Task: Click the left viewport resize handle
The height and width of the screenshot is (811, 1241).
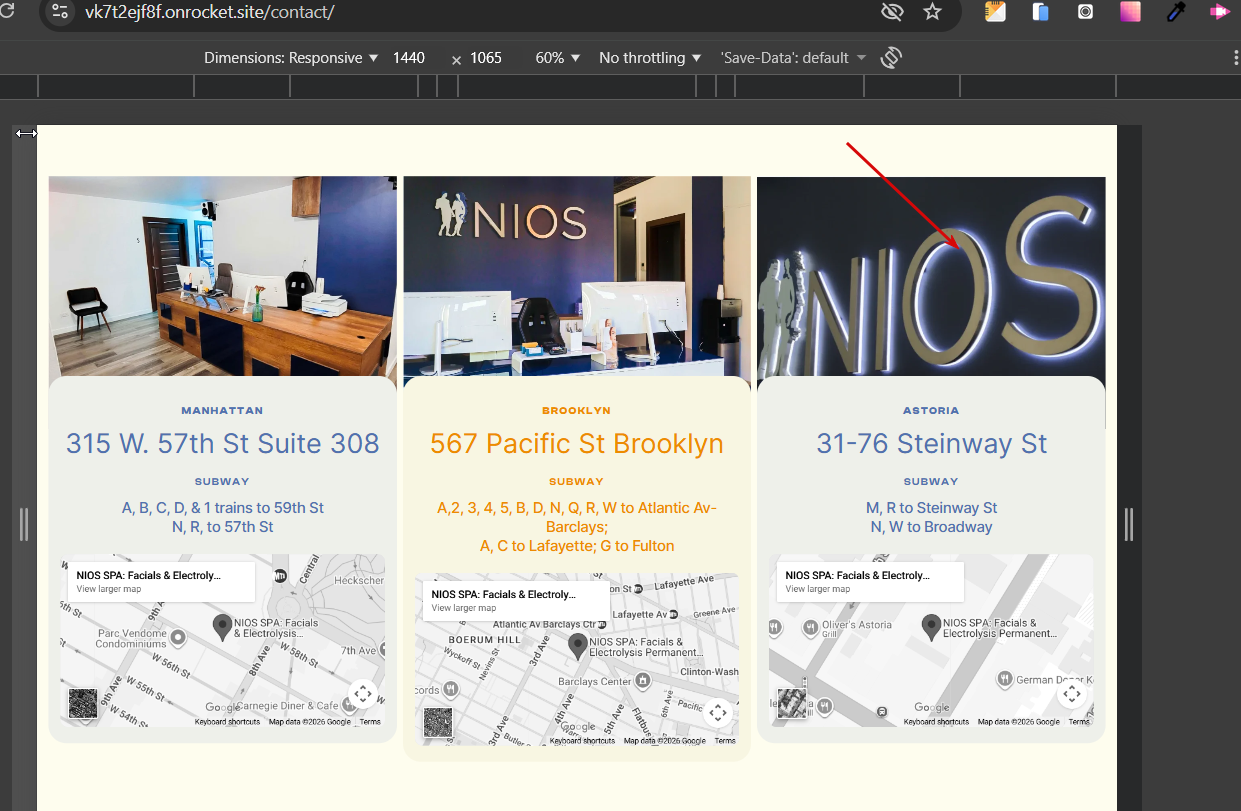Action: tap(24, 524)
